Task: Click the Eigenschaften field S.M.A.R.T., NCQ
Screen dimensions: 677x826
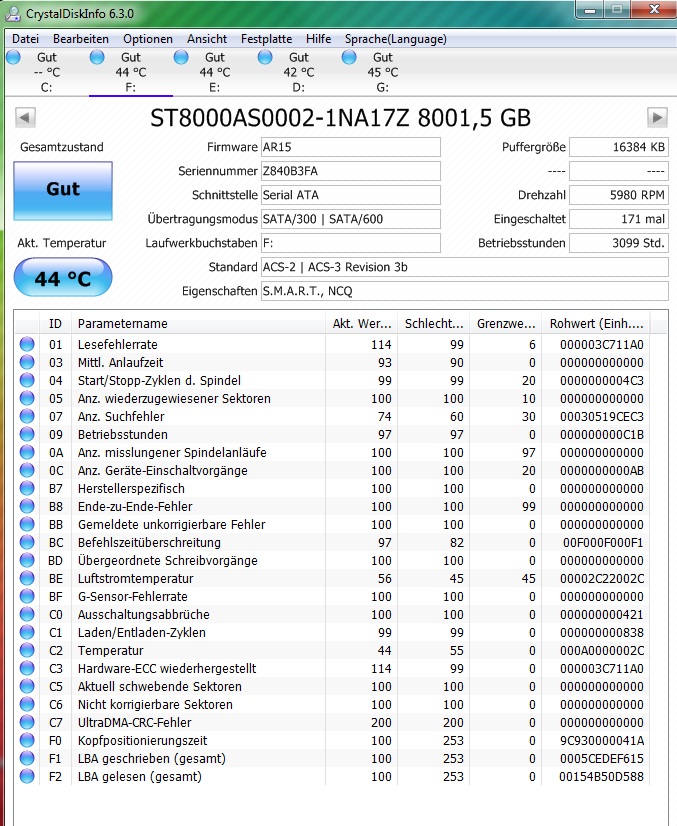Action: click(x=465, y=291)
